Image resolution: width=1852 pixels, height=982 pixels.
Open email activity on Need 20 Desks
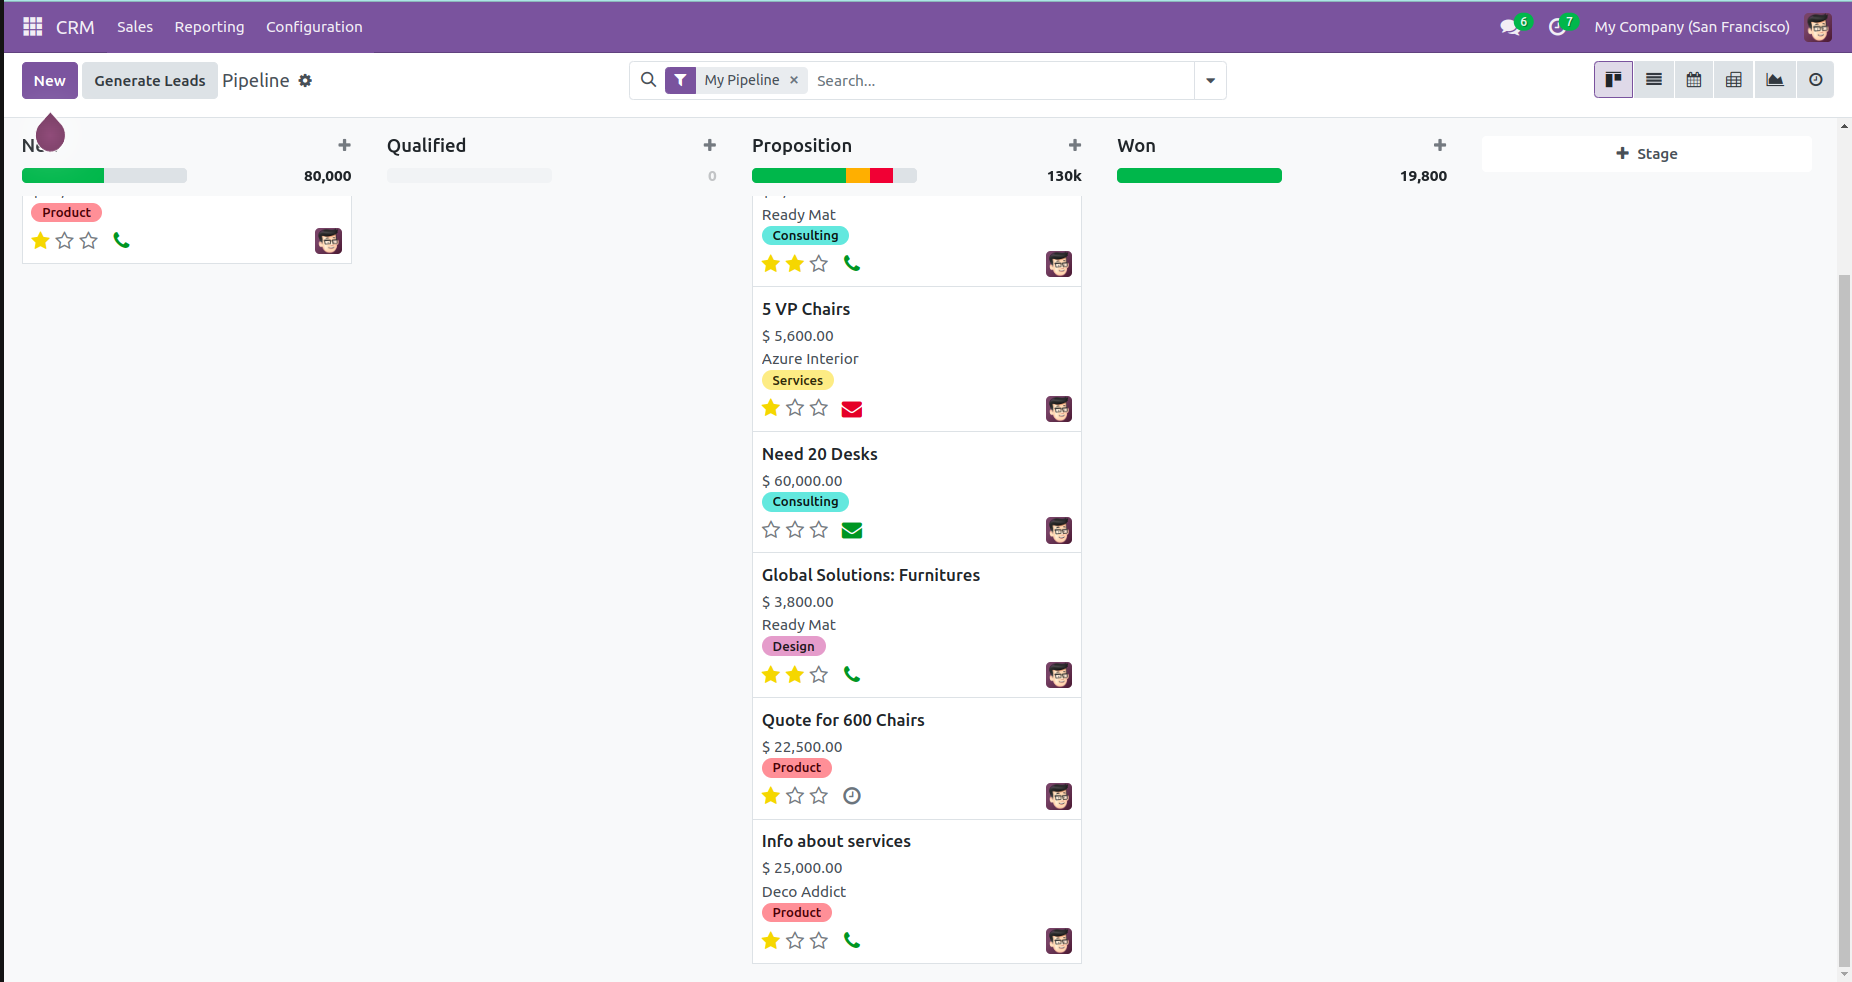852,530
